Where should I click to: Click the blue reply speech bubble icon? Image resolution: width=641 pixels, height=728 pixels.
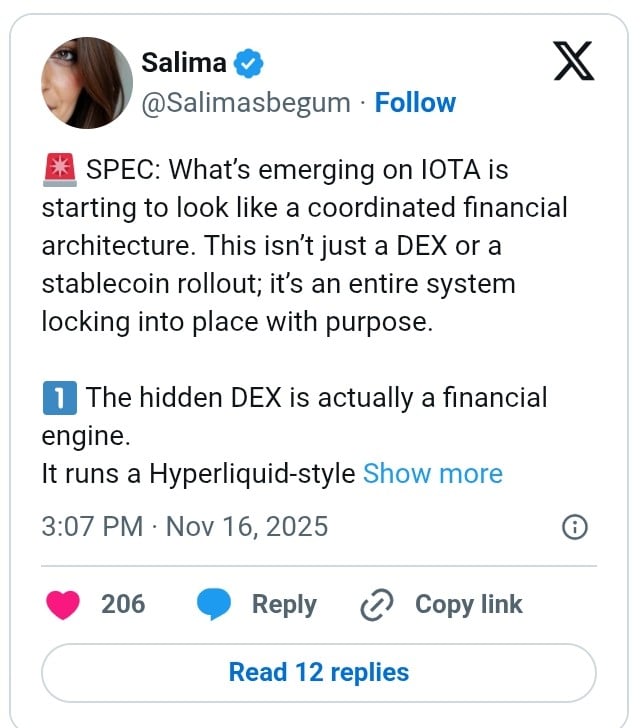click(x=214, y=604)
